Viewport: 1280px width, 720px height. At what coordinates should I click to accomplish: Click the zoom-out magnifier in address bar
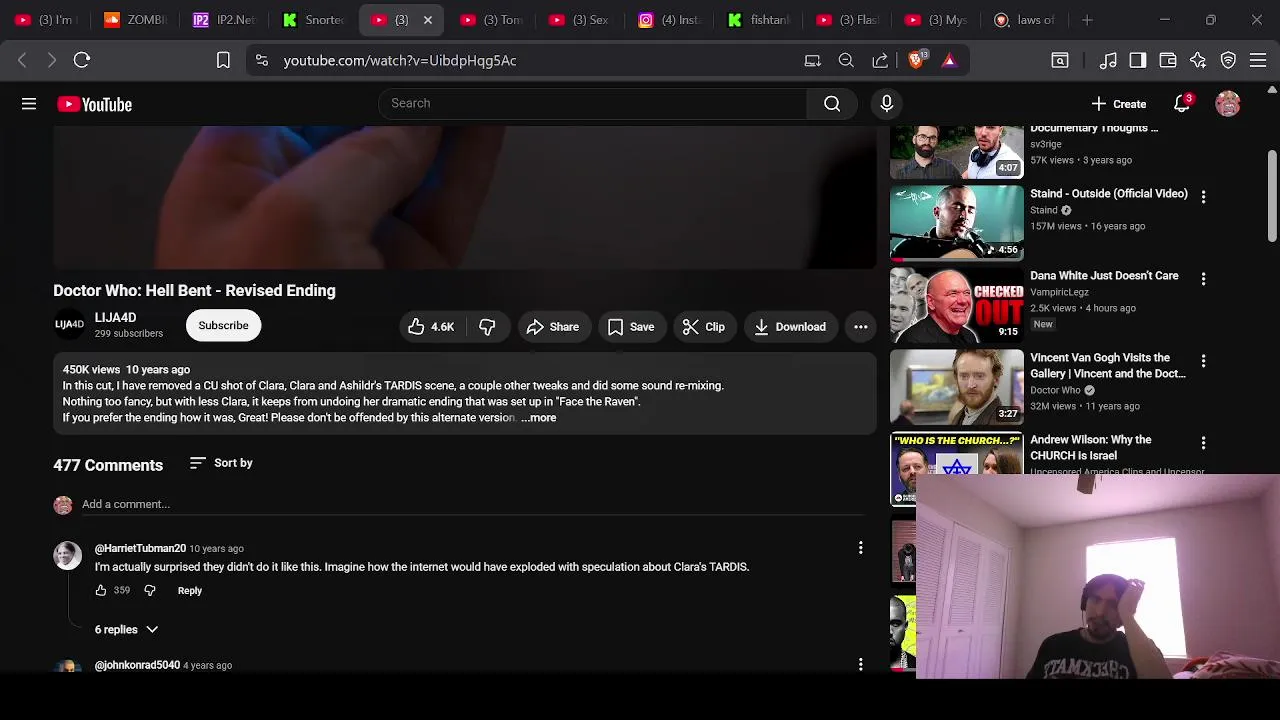[846, 60]
